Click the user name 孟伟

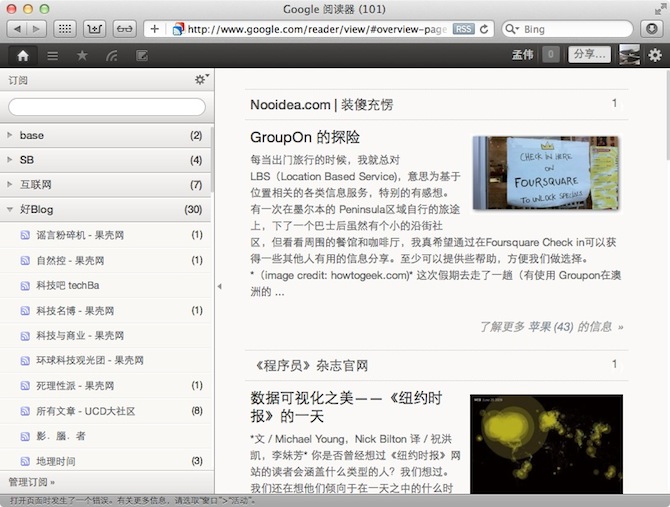523,55
